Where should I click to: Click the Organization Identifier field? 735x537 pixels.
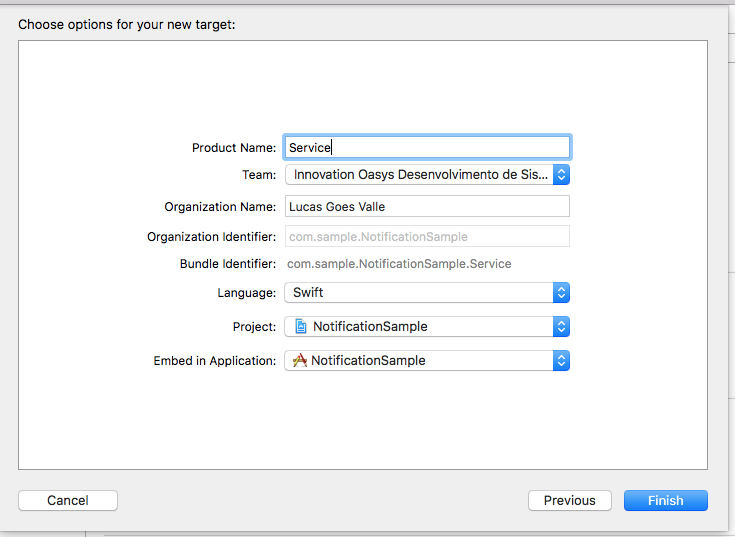427,237
